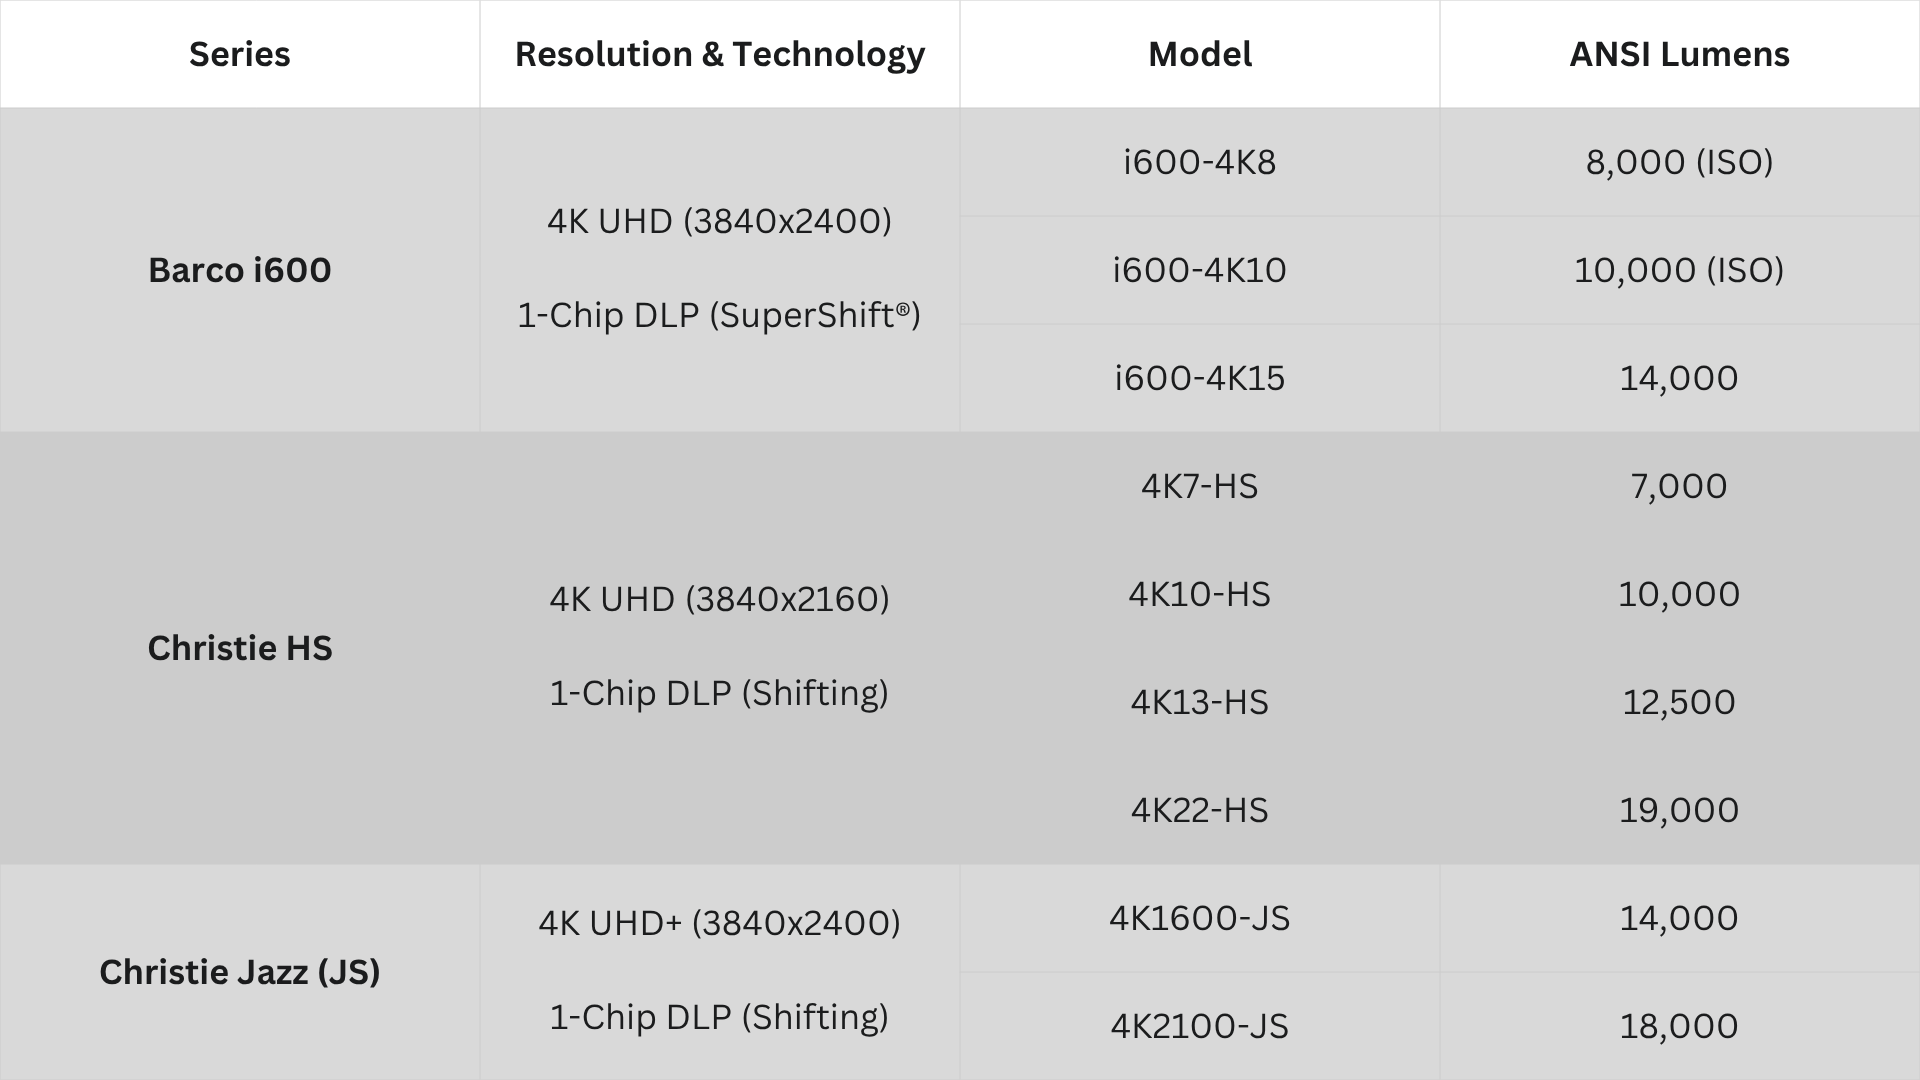Click the Resolution & Technology header

click(x=720, y=54)
